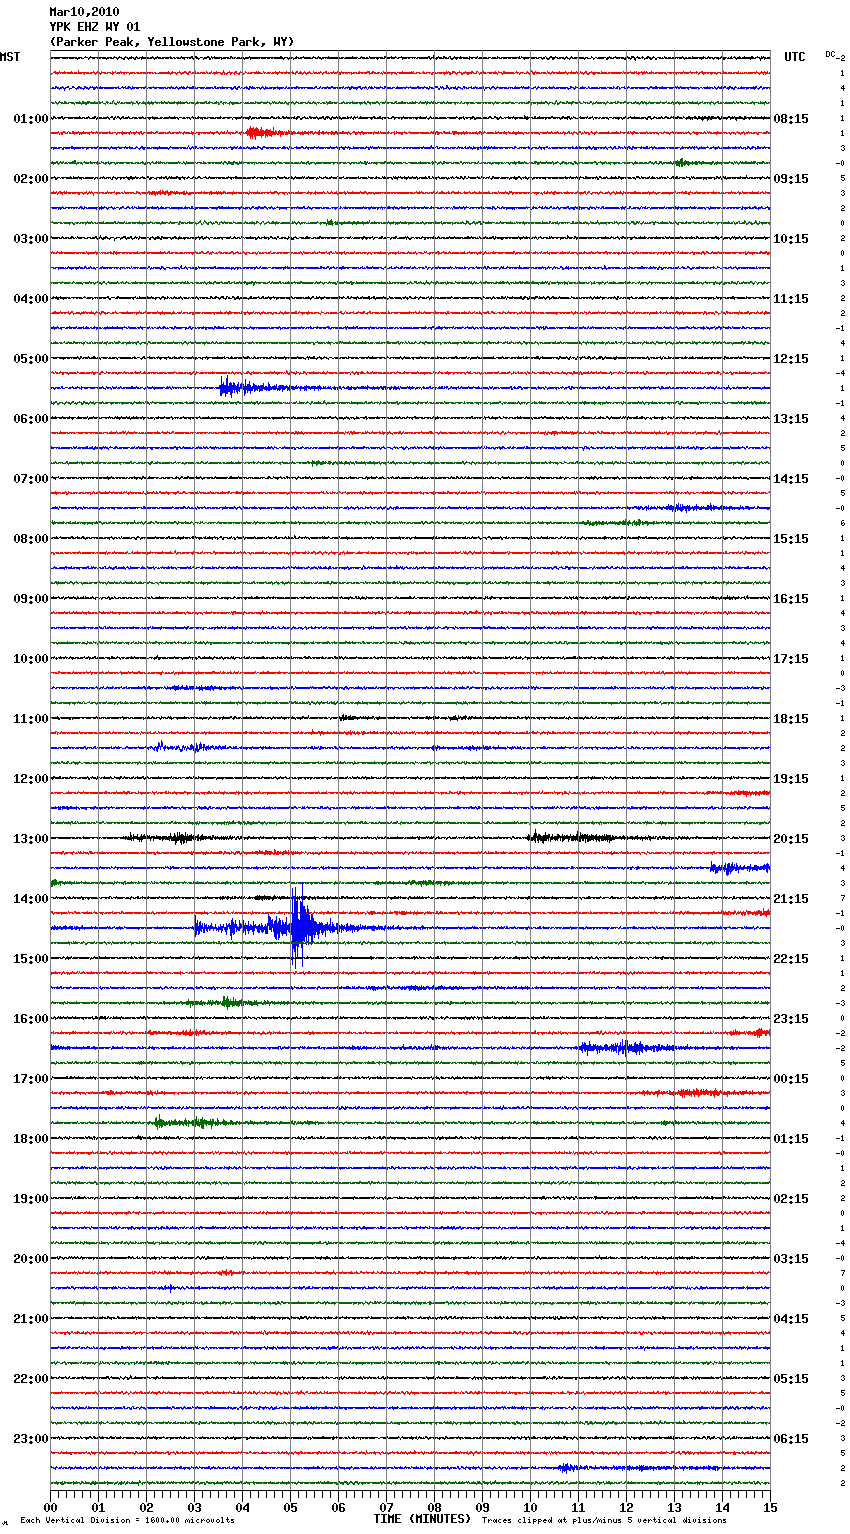Viewport: 850px width, 1534px height.
Task: Click the 00:15 UTC time label
Action: [791, 1079]
